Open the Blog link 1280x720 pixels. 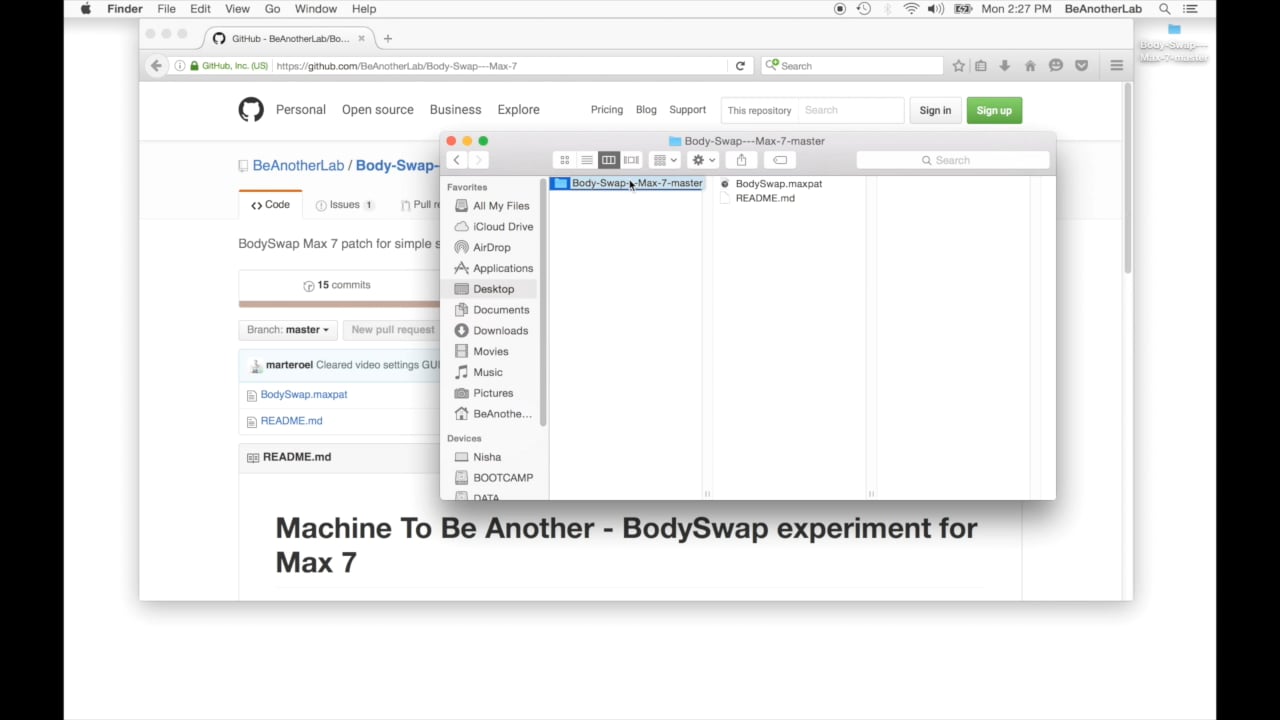click(x=646, y=110)
